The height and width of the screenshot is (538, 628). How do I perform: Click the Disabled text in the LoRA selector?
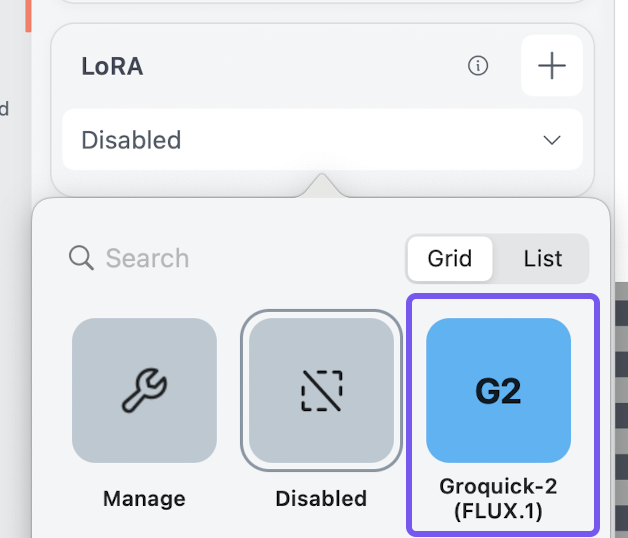click(131, 140)
